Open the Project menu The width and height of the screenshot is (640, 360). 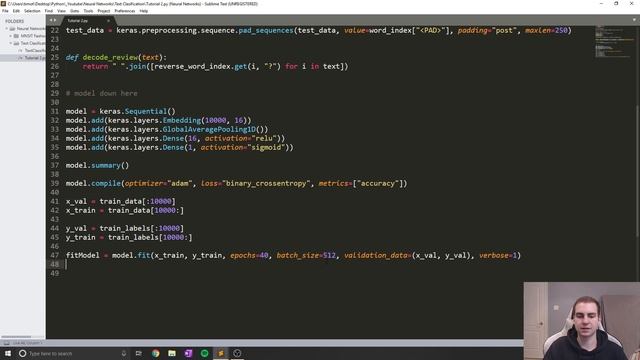coord(104,11)
